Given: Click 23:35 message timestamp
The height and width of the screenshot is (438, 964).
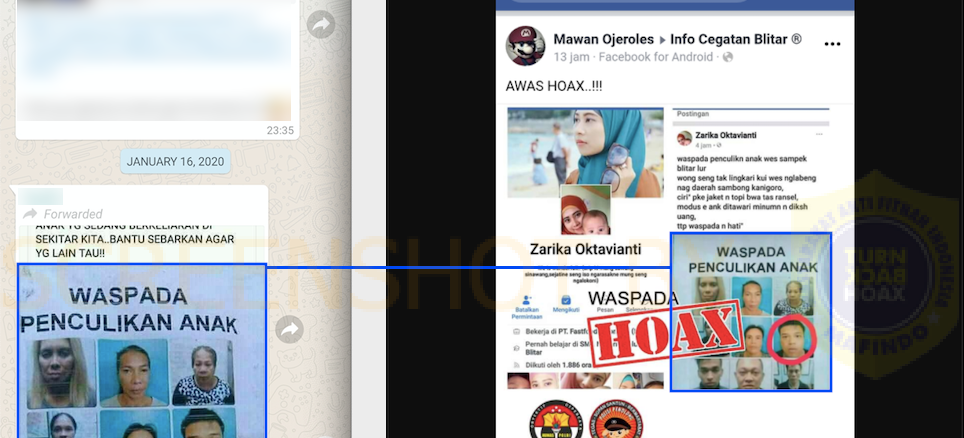Looking at the screenshot, I should click(280, 130).
